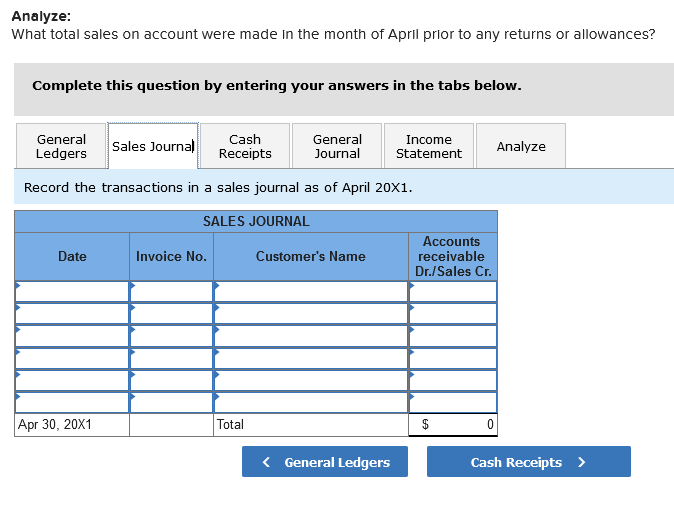This screenshot has height=508, width=674.
Task: Click second row Invoice No. field
Action: pyautogui.click(x=172, y=314)
